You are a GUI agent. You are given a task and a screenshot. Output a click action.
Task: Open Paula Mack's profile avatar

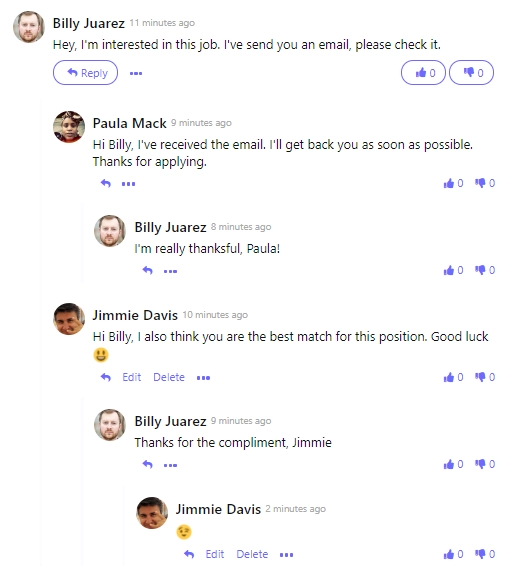(69, 127)
